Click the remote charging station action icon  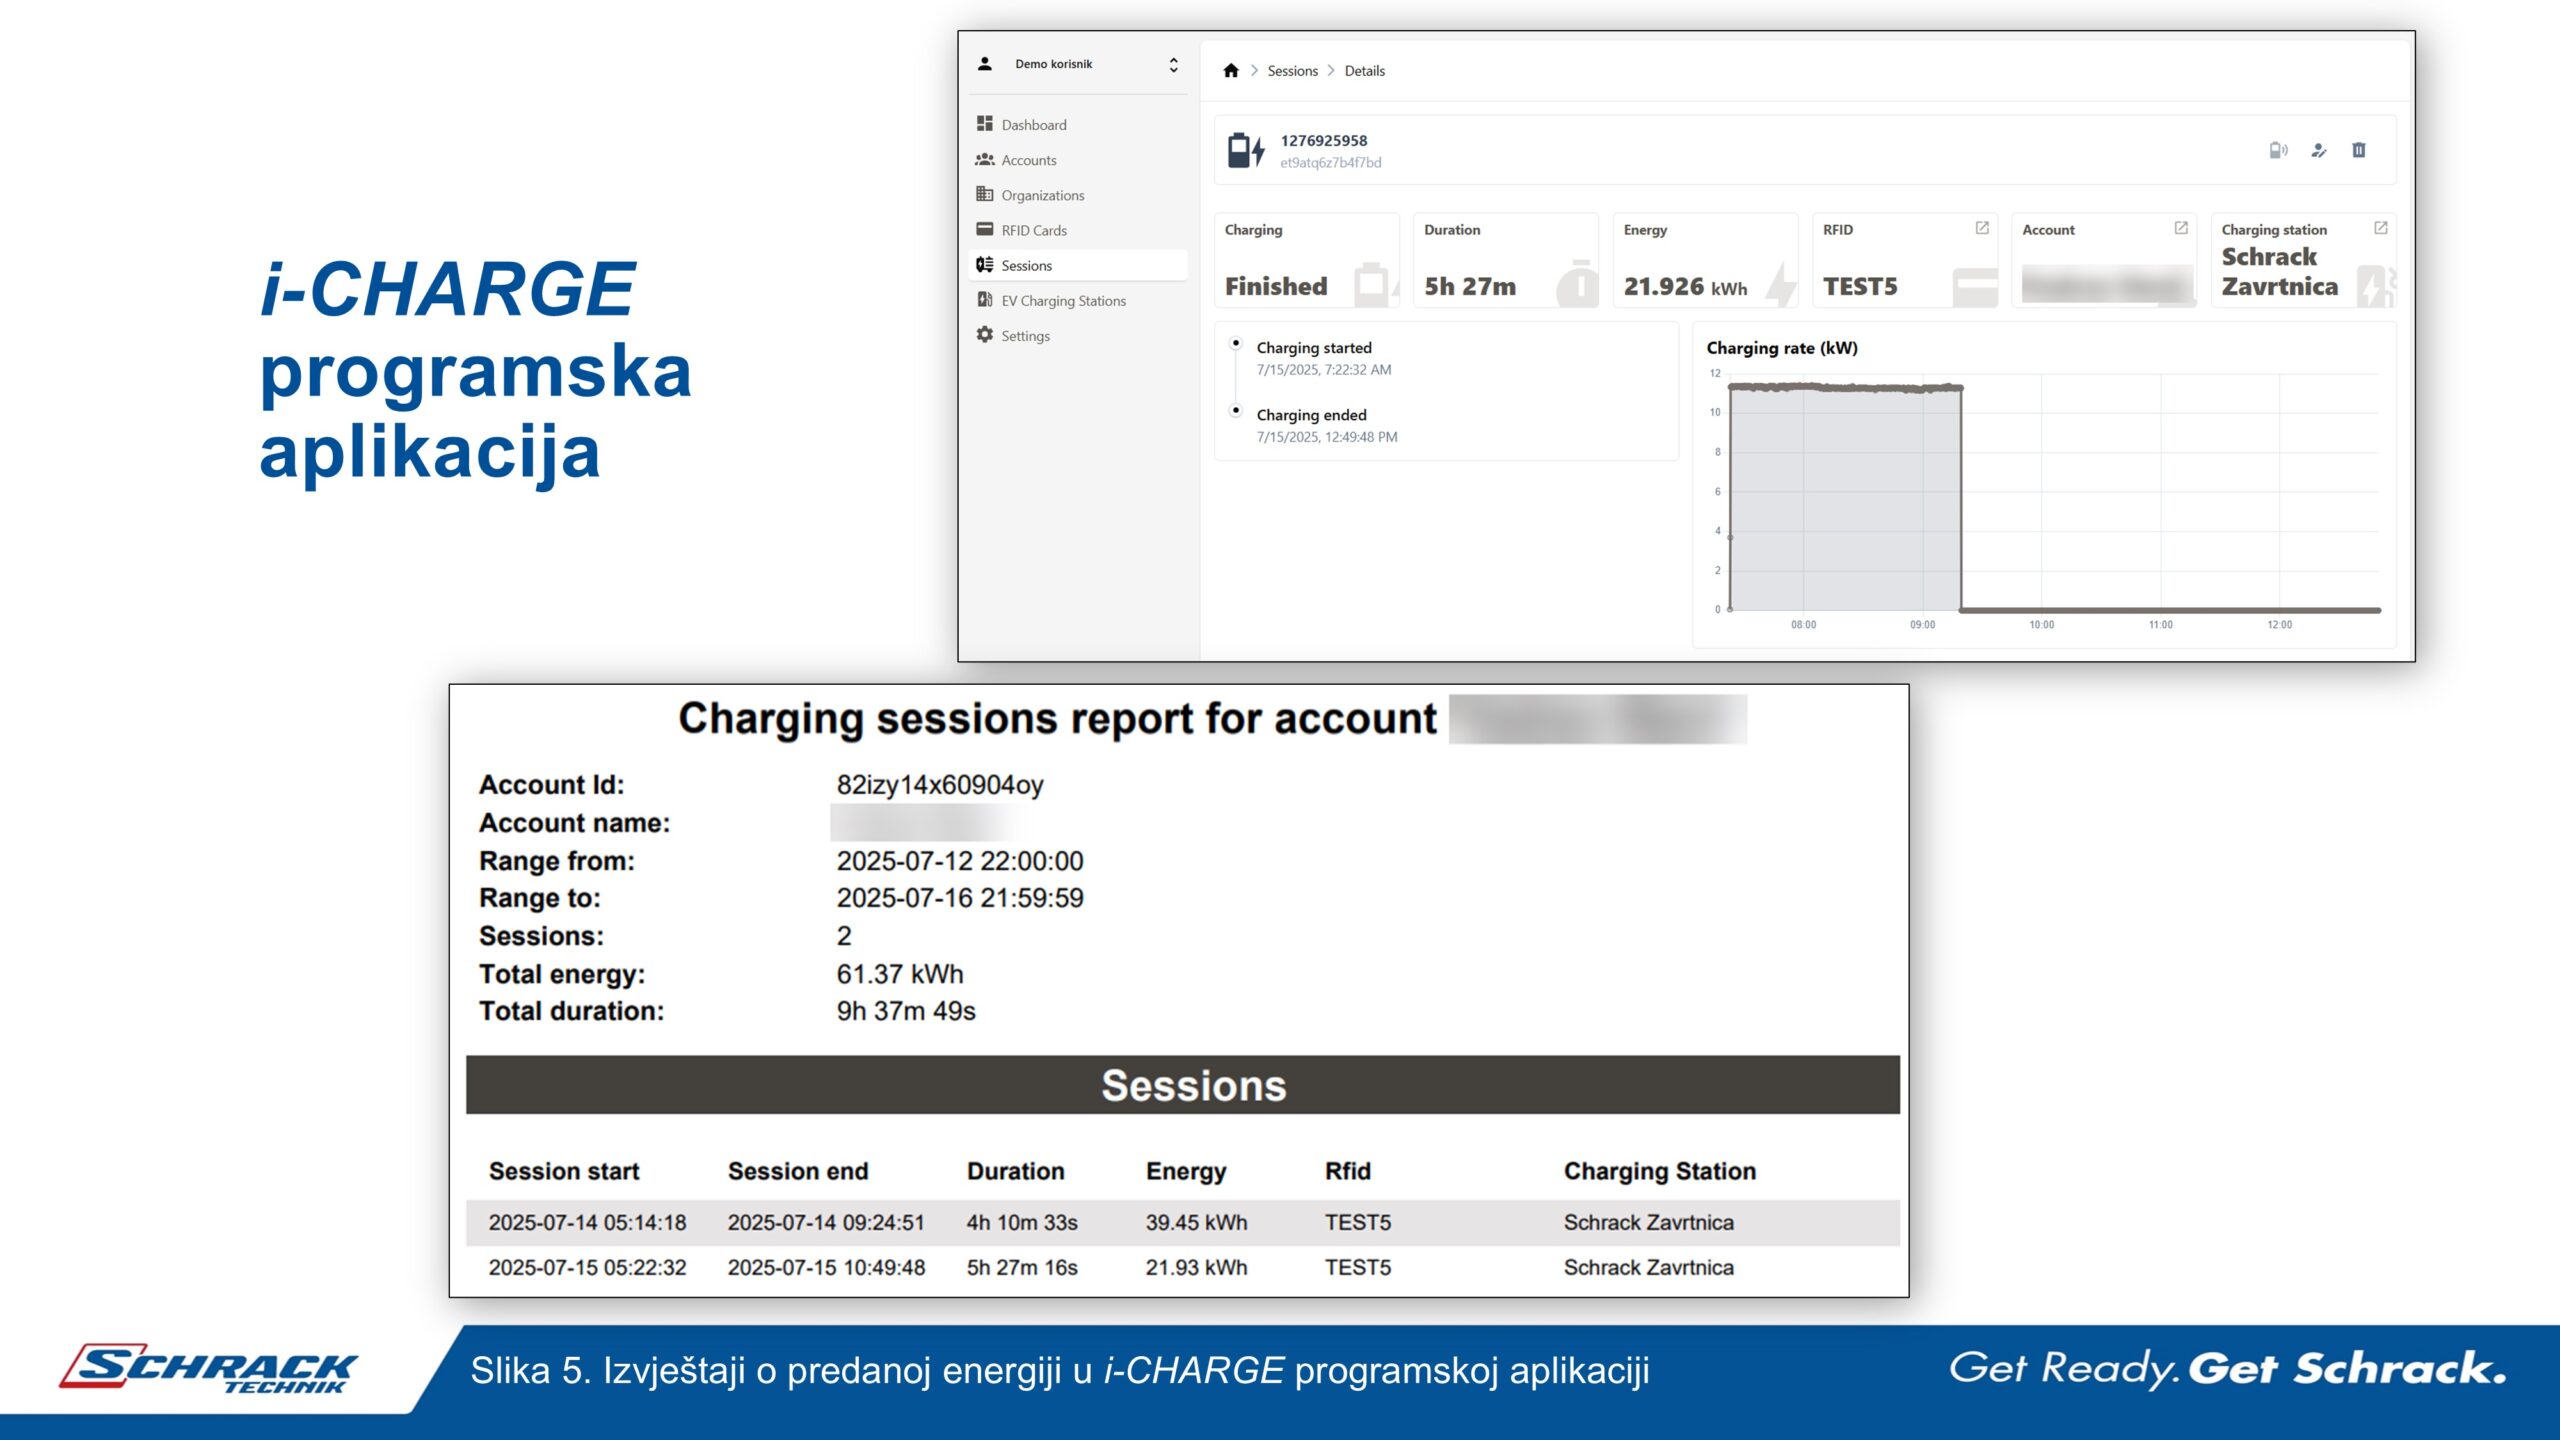pos(2278,150)
